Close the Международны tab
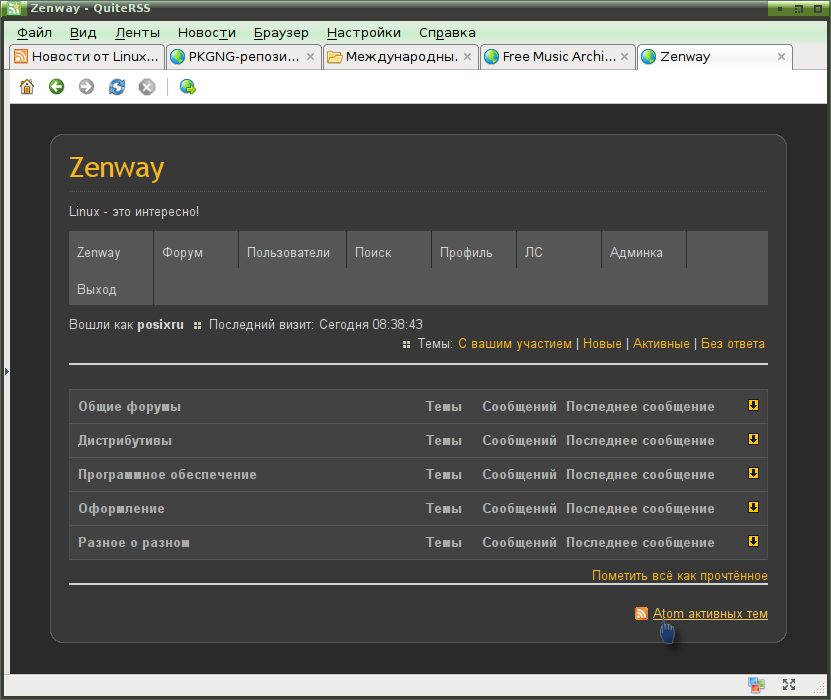This screenshot has width=831, height=700. click(467, 57)
